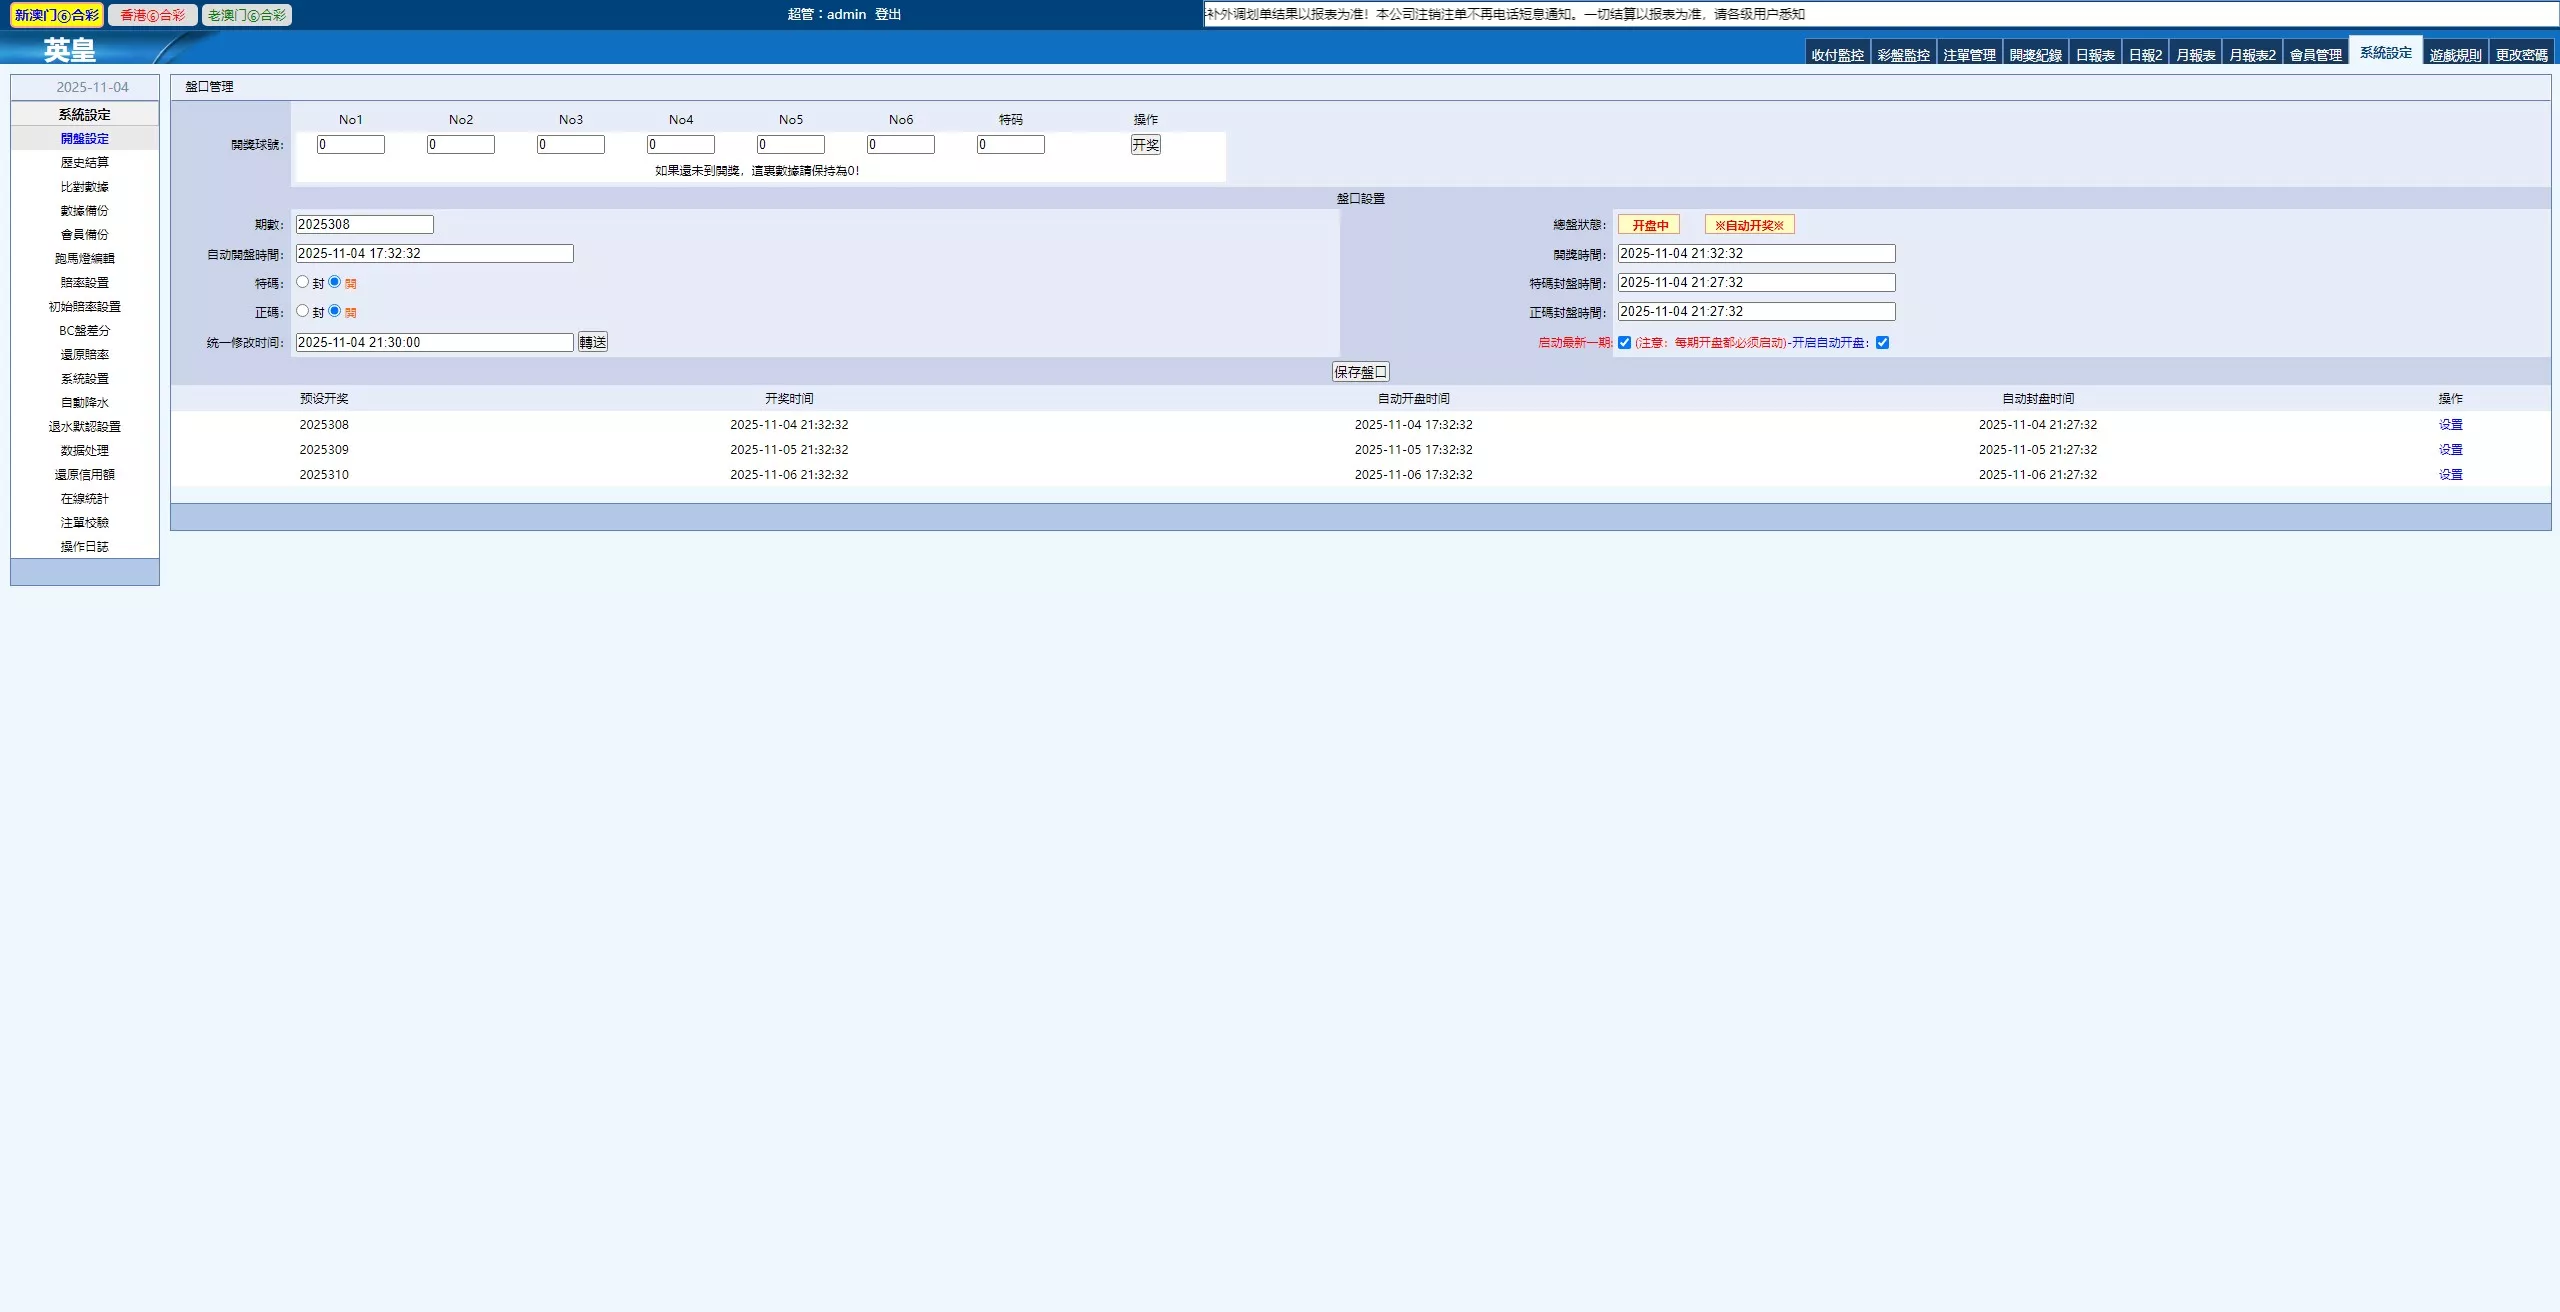Toggle the 启动最新一期 checkbox

[1624, 343]
